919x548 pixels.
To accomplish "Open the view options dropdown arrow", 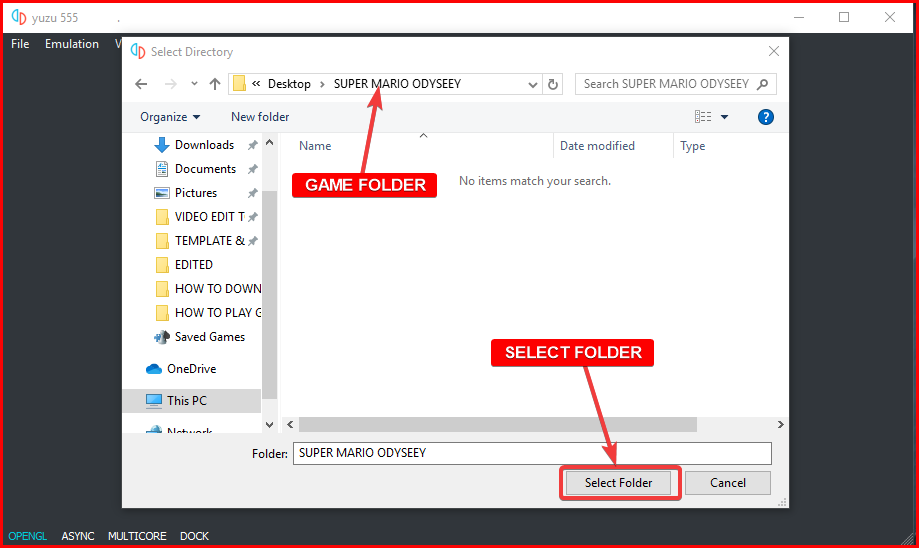I will tap(724, 117).
